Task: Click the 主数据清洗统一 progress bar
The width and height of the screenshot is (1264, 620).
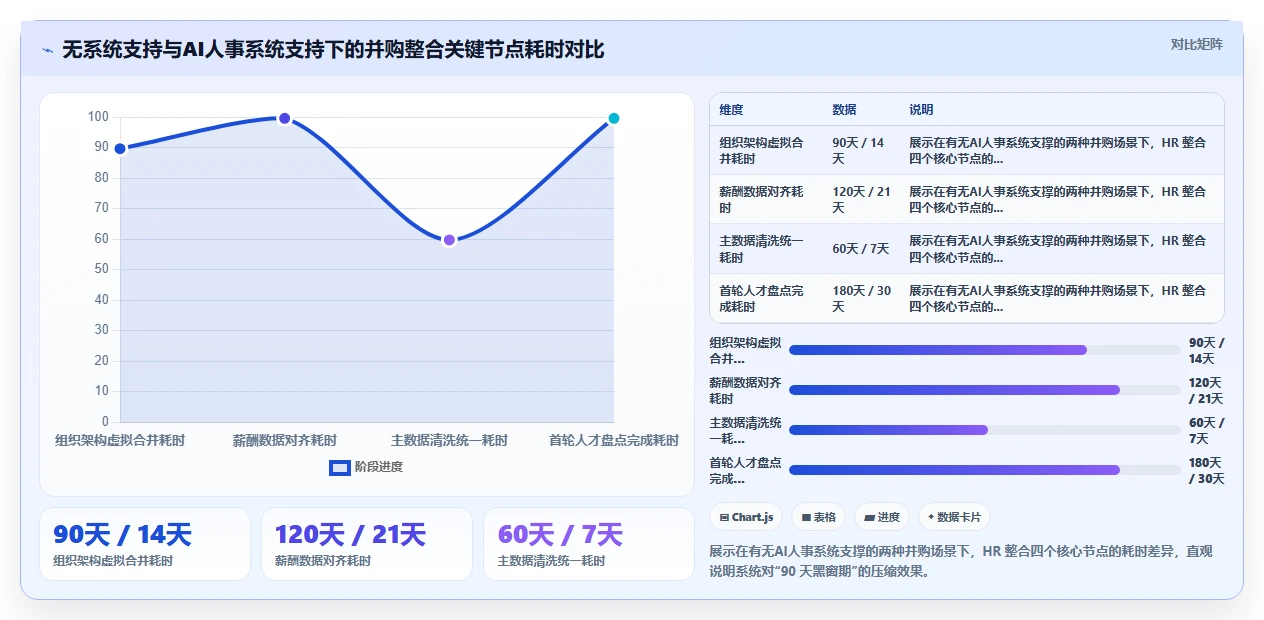Action: tap(984, 430)
